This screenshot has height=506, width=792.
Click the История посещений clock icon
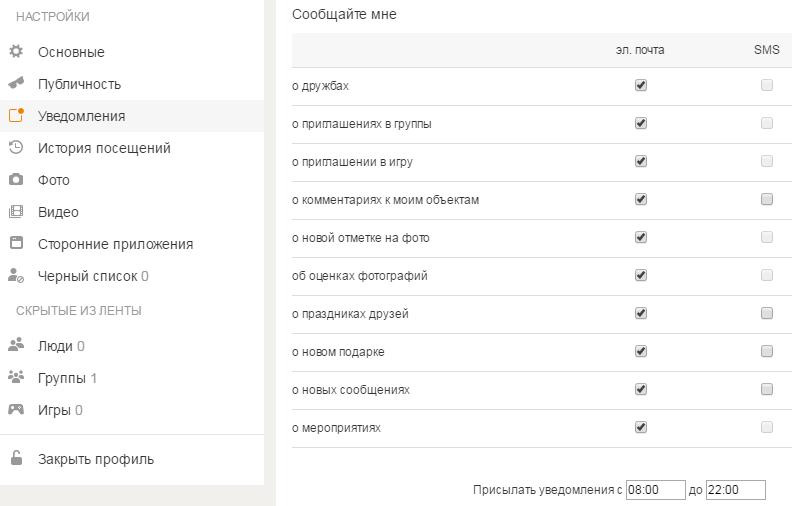pyautogui.click(x=16, y=147)
